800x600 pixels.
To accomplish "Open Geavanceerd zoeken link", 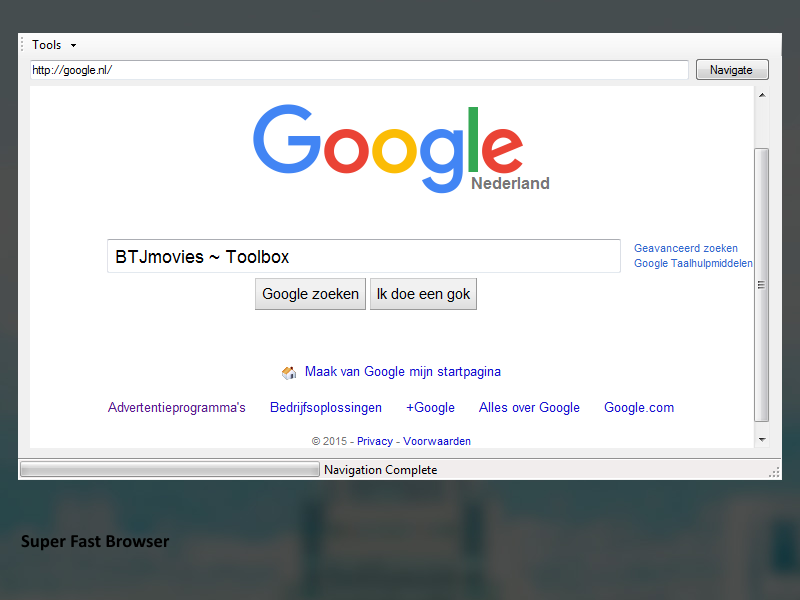I will pyautogui.click(x=686, y=248).
